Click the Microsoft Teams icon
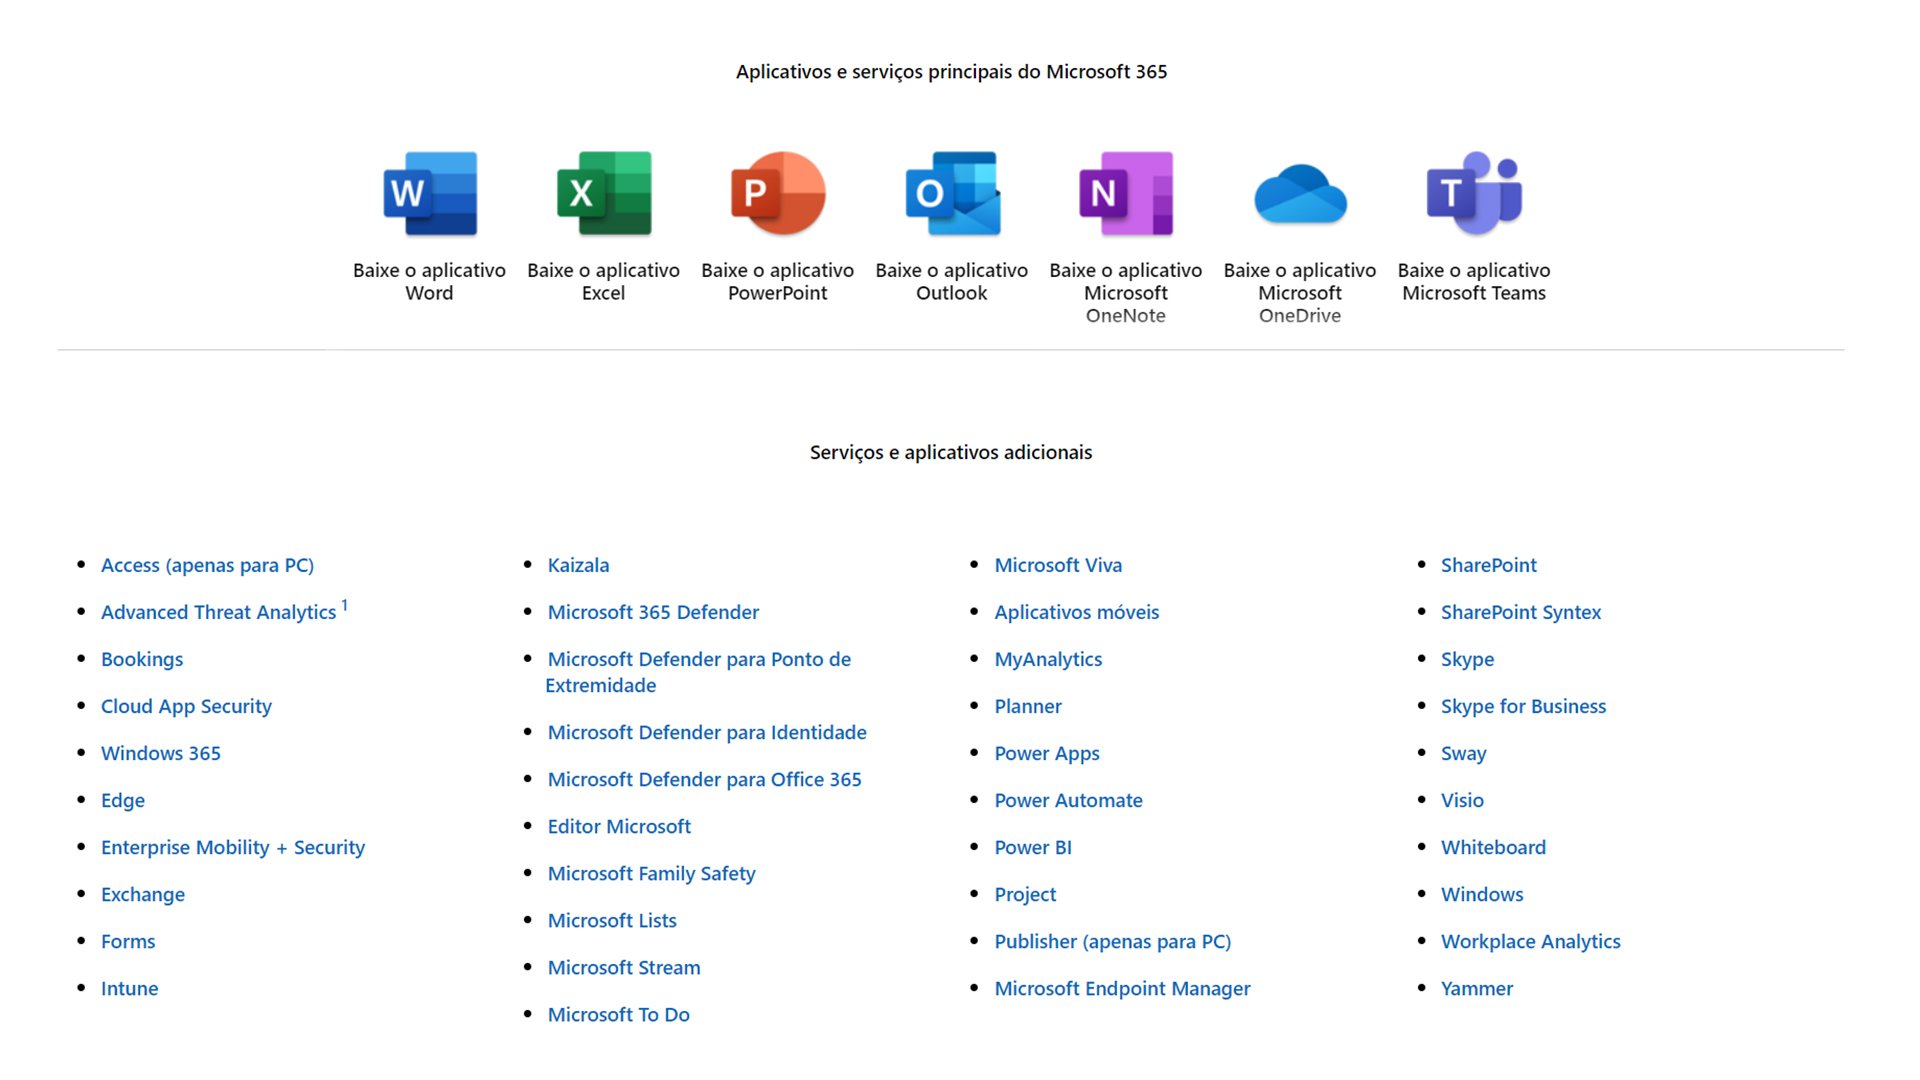This screenshot has height=1080, width=1920. (x=1474, y=194)
